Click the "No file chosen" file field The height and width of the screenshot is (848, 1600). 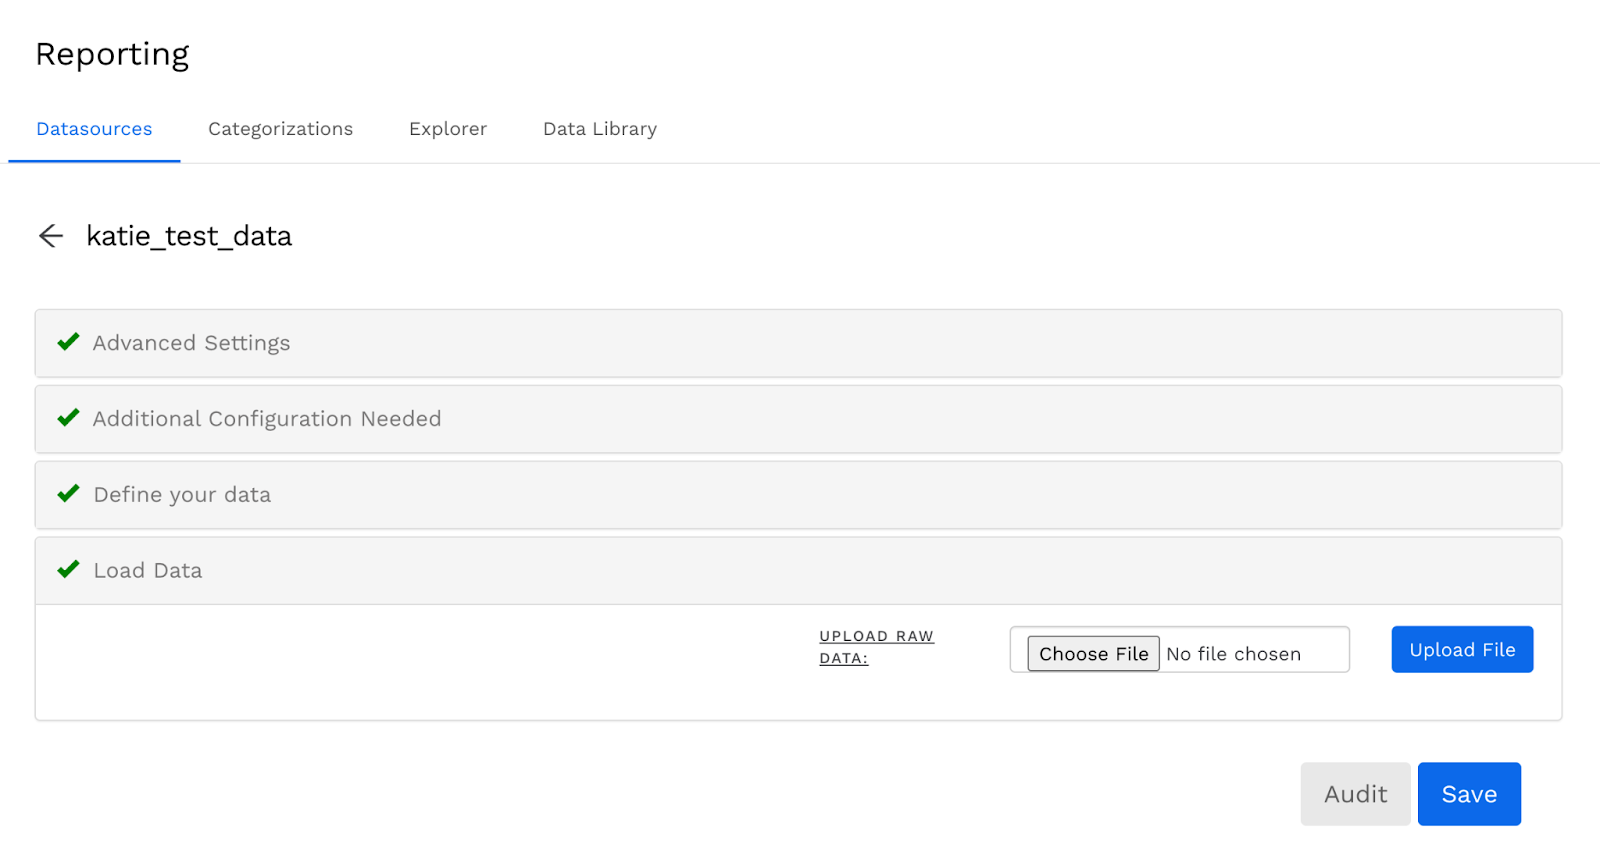1234,654
